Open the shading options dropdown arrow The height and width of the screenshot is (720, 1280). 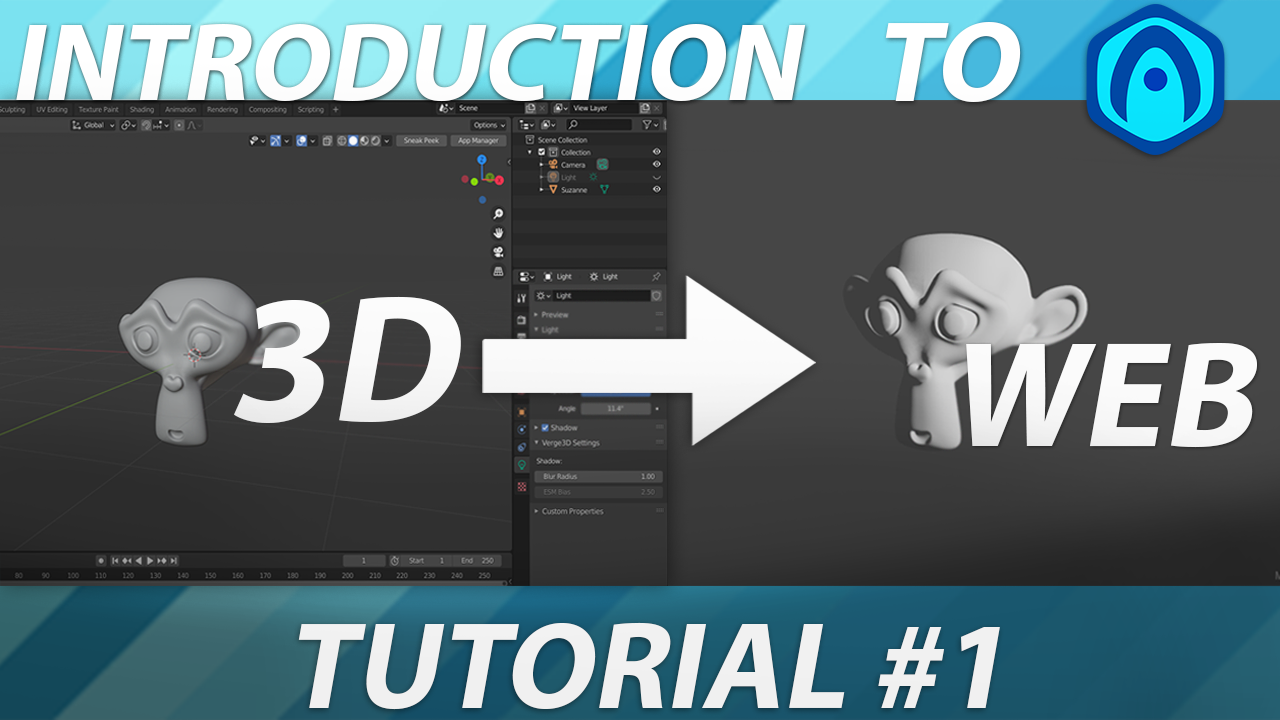[387, 141]
